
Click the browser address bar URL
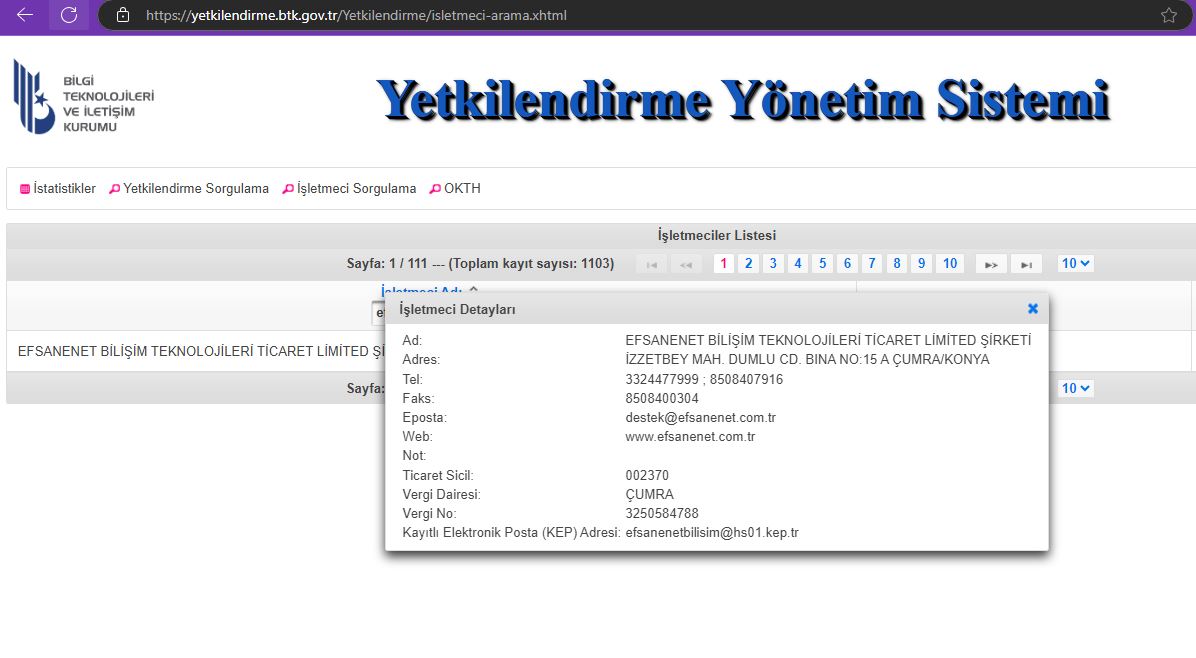click(x=356, y=15)
